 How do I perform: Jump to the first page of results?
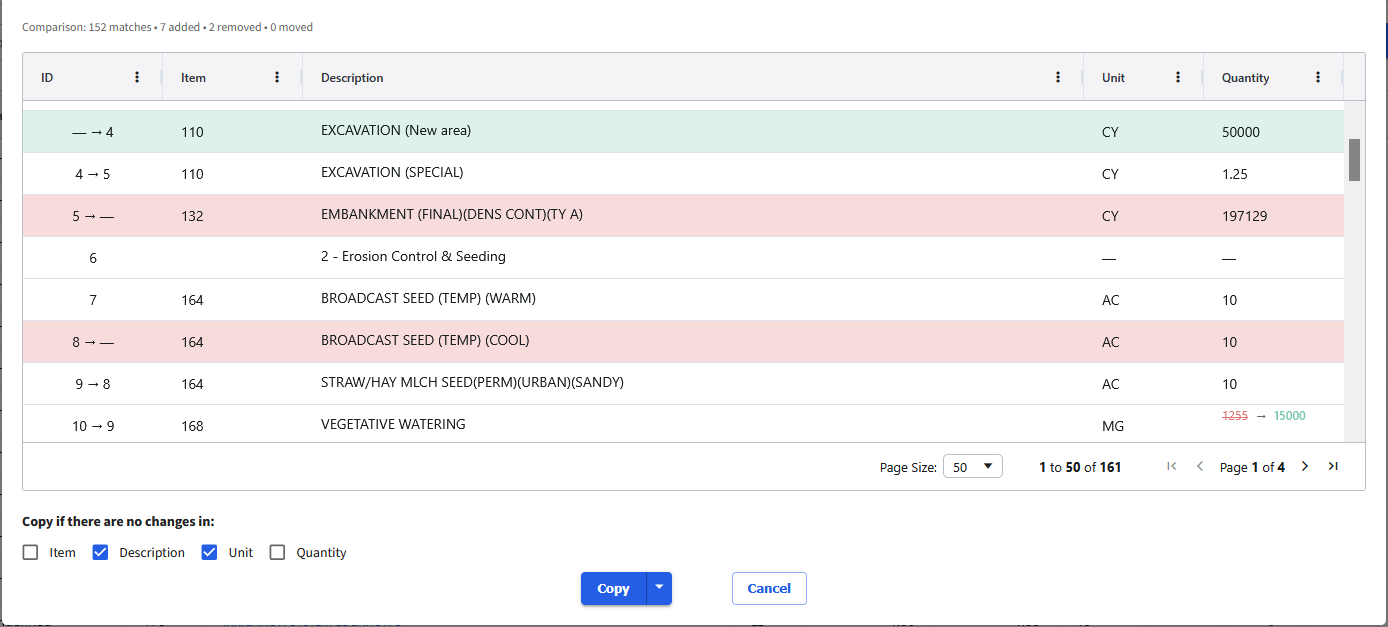(1171, 466)
